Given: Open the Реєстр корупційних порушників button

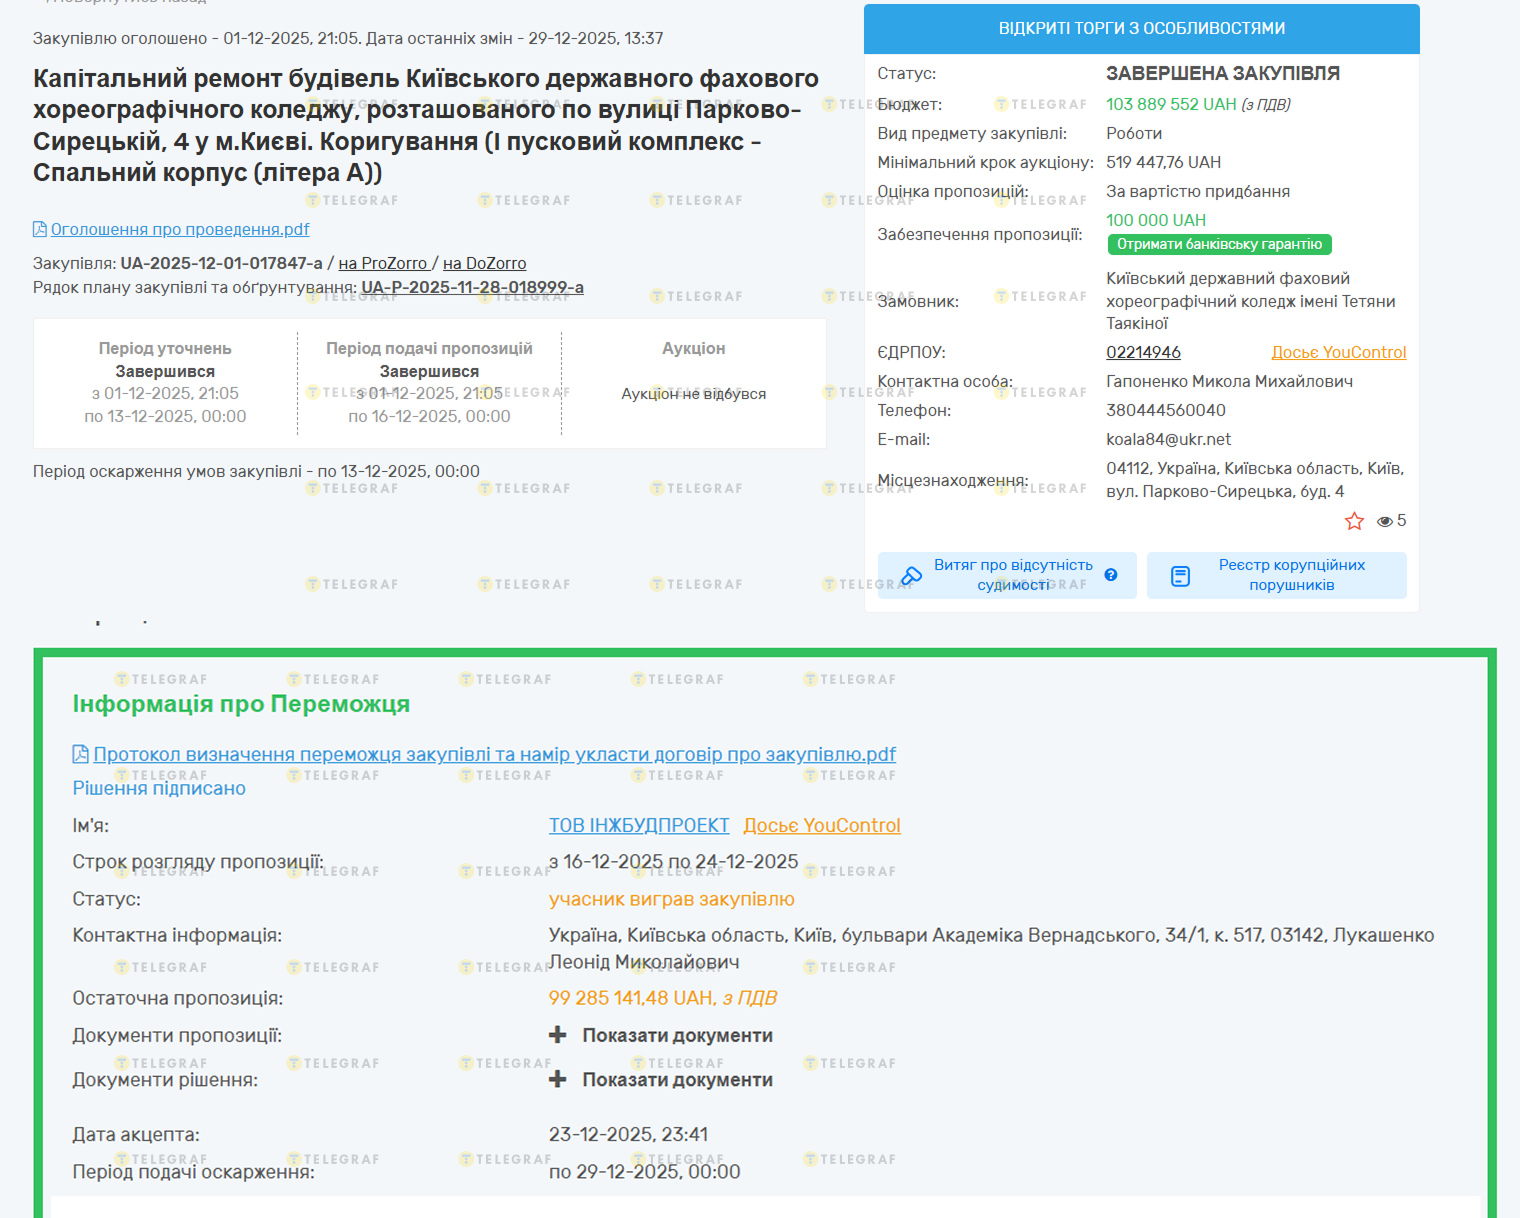Looking at the screenshot, I should [1290, 575].
